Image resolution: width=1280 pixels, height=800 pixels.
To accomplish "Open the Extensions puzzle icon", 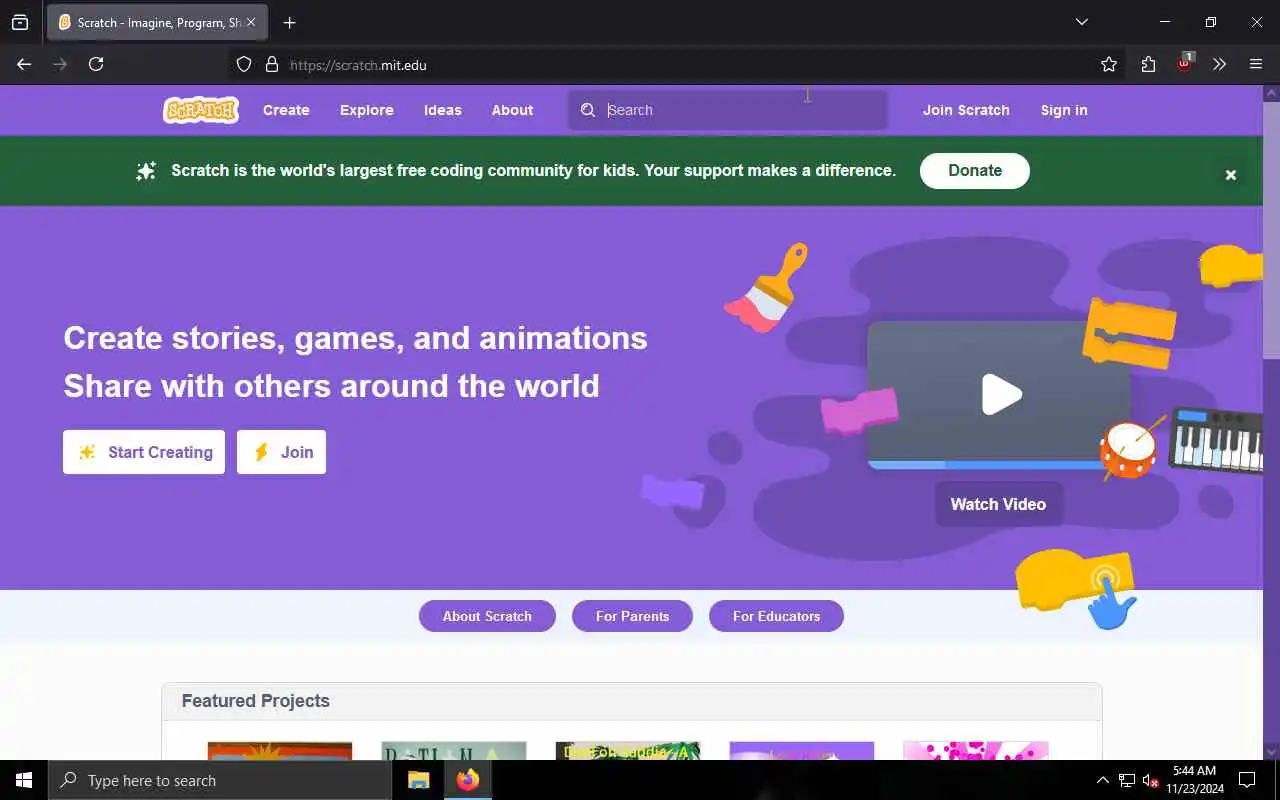I will [1148, 64].
